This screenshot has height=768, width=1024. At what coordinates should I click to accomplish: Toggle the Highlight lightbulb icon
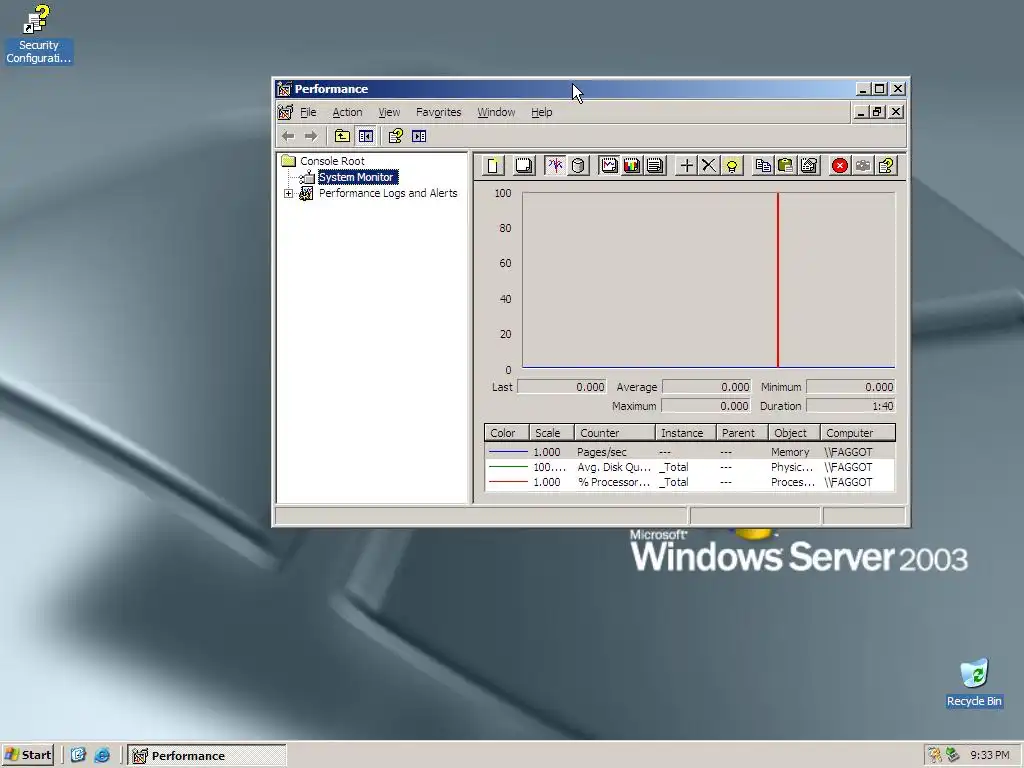731,166
